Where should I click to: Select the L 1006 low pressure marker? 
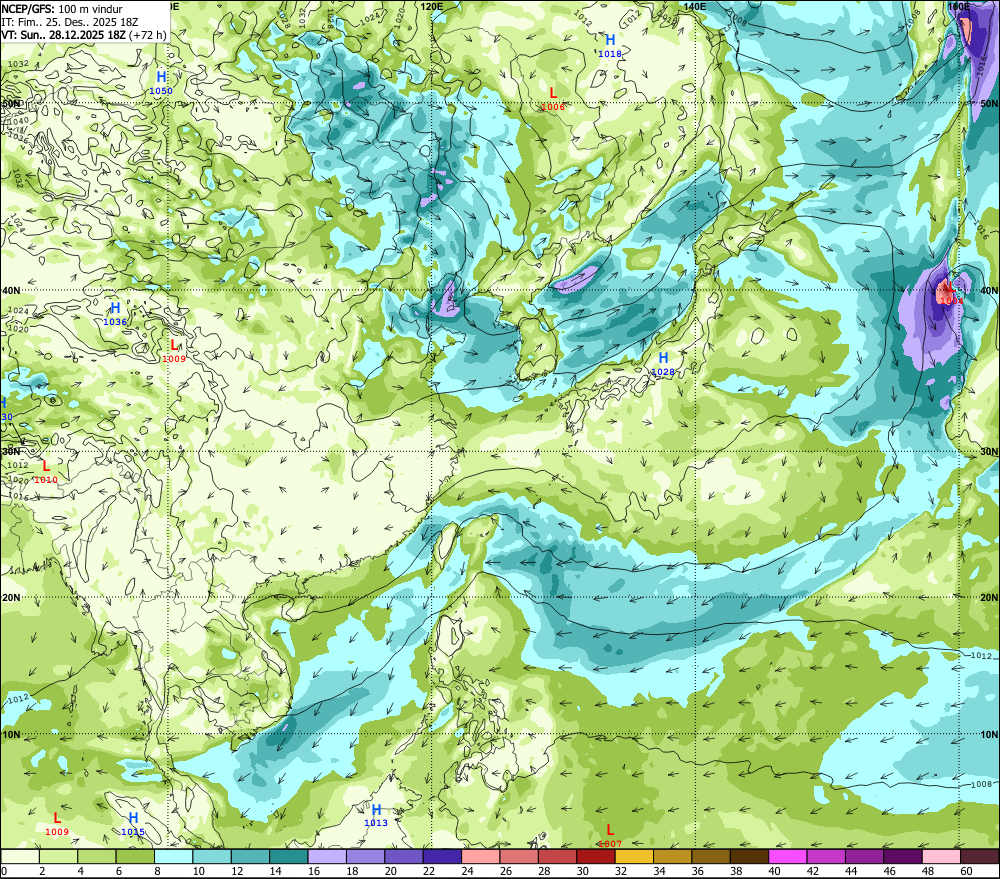[553, 100]
